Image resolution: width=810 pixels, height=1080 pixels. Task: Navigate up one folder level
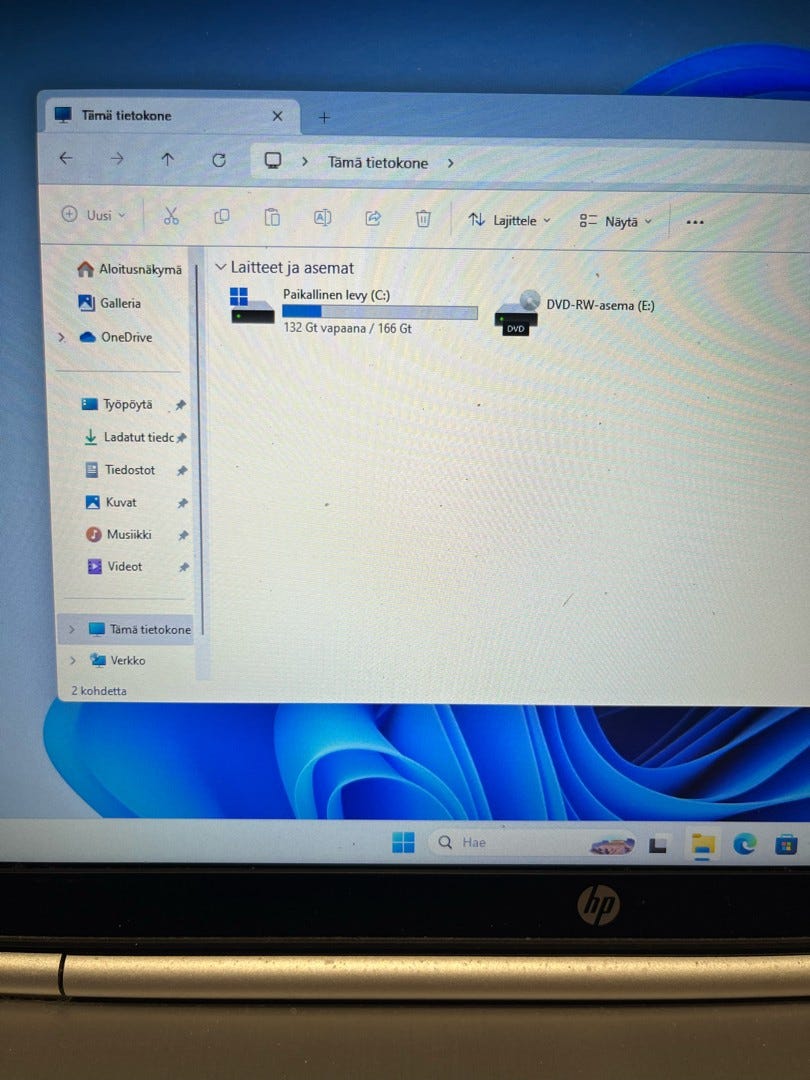(167, 160)
